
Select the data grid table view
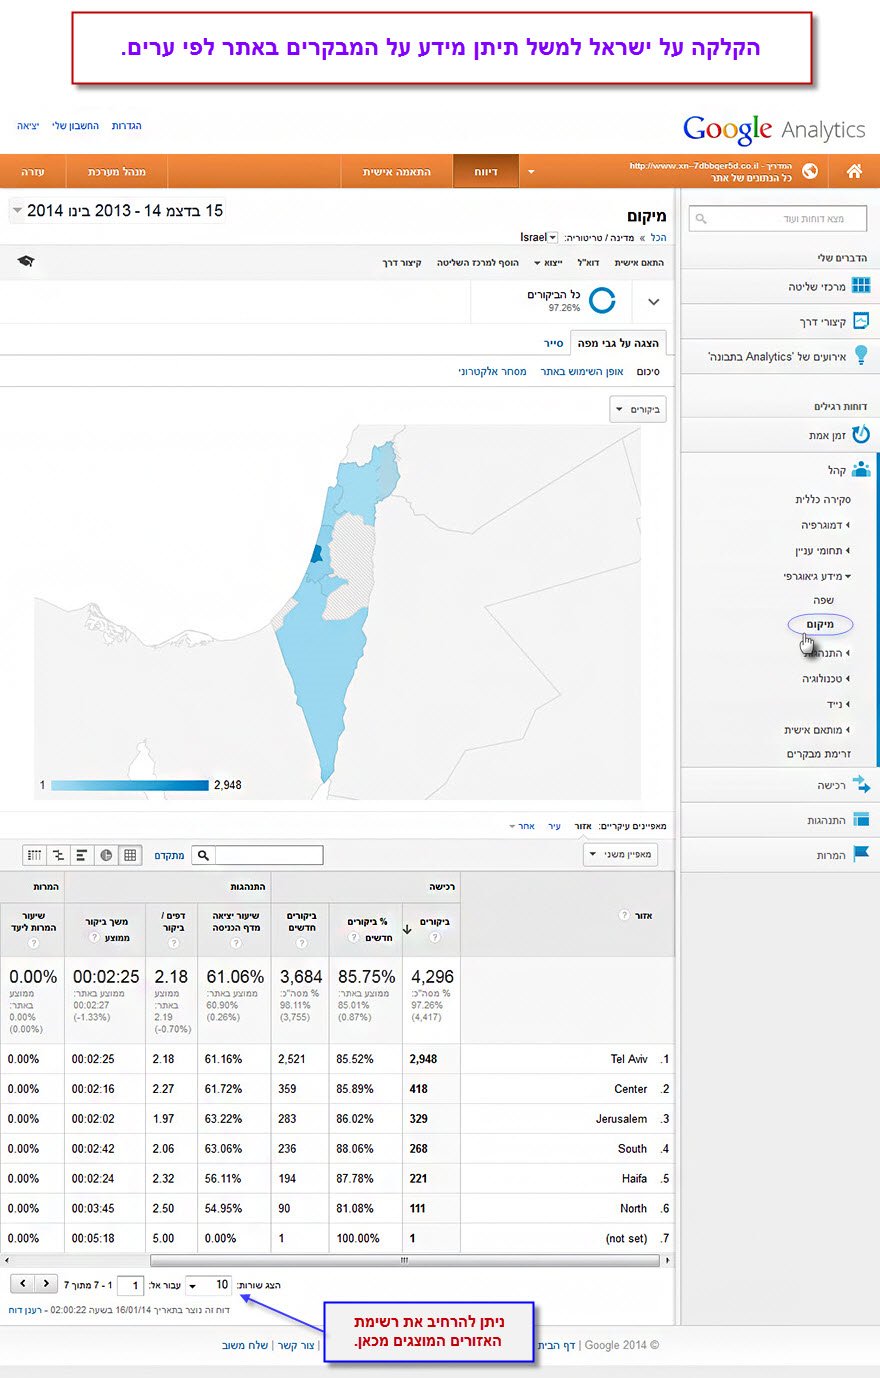[130, 855]
